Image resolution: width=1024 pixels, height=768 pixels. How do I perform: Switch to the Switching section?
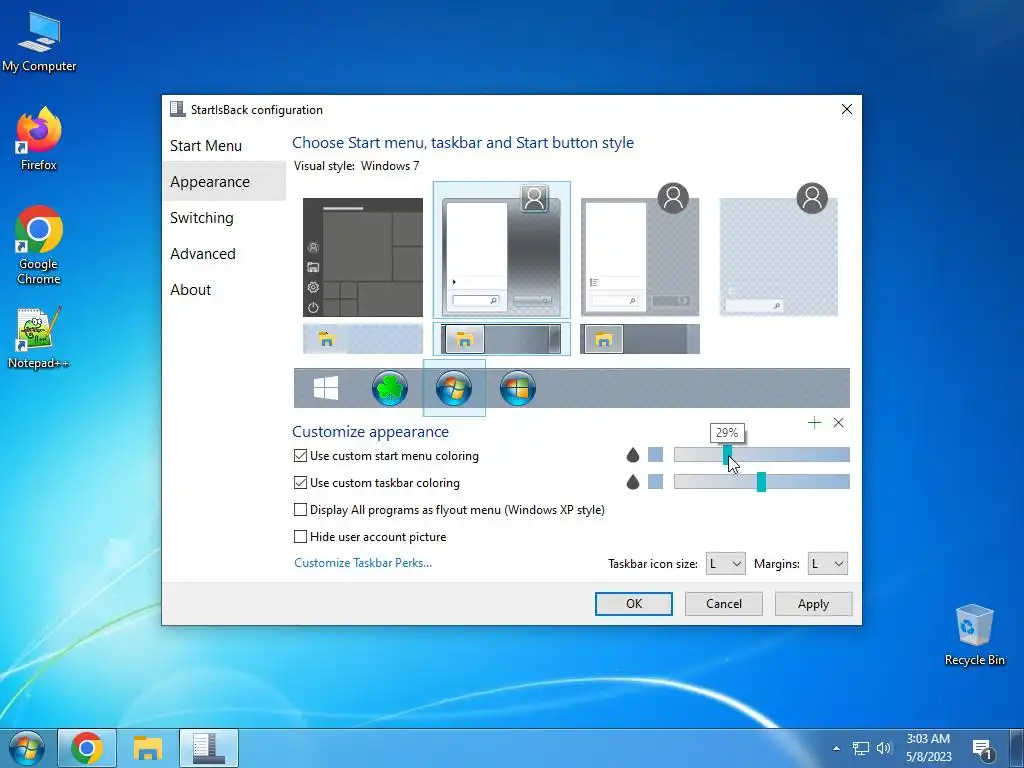[223, 217]
